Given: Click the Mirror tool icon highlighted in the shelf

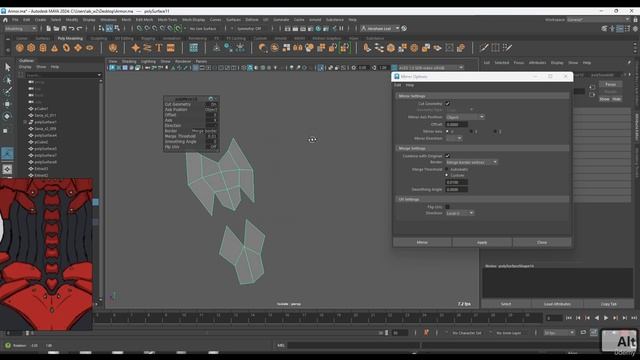Looking at the screenshot, I should tap(345, 48).
